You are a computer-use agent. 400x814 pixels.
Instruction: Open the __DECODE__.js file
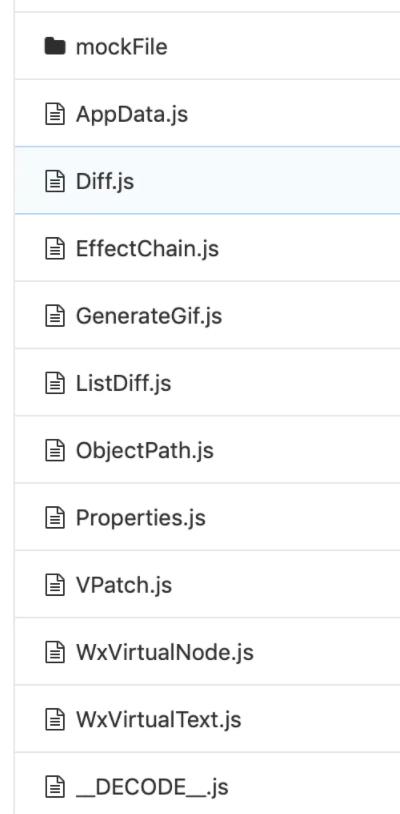[152, 788]
